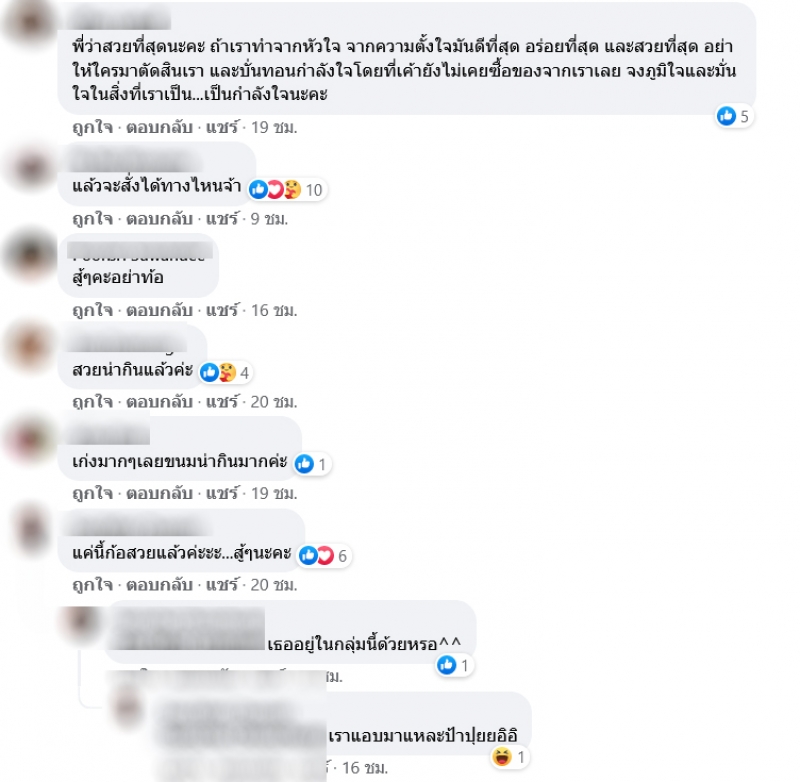Reply to the 'สวยน่ากินแล้วค่ะ' comment
800x782 pixels.
coord(159,402)
